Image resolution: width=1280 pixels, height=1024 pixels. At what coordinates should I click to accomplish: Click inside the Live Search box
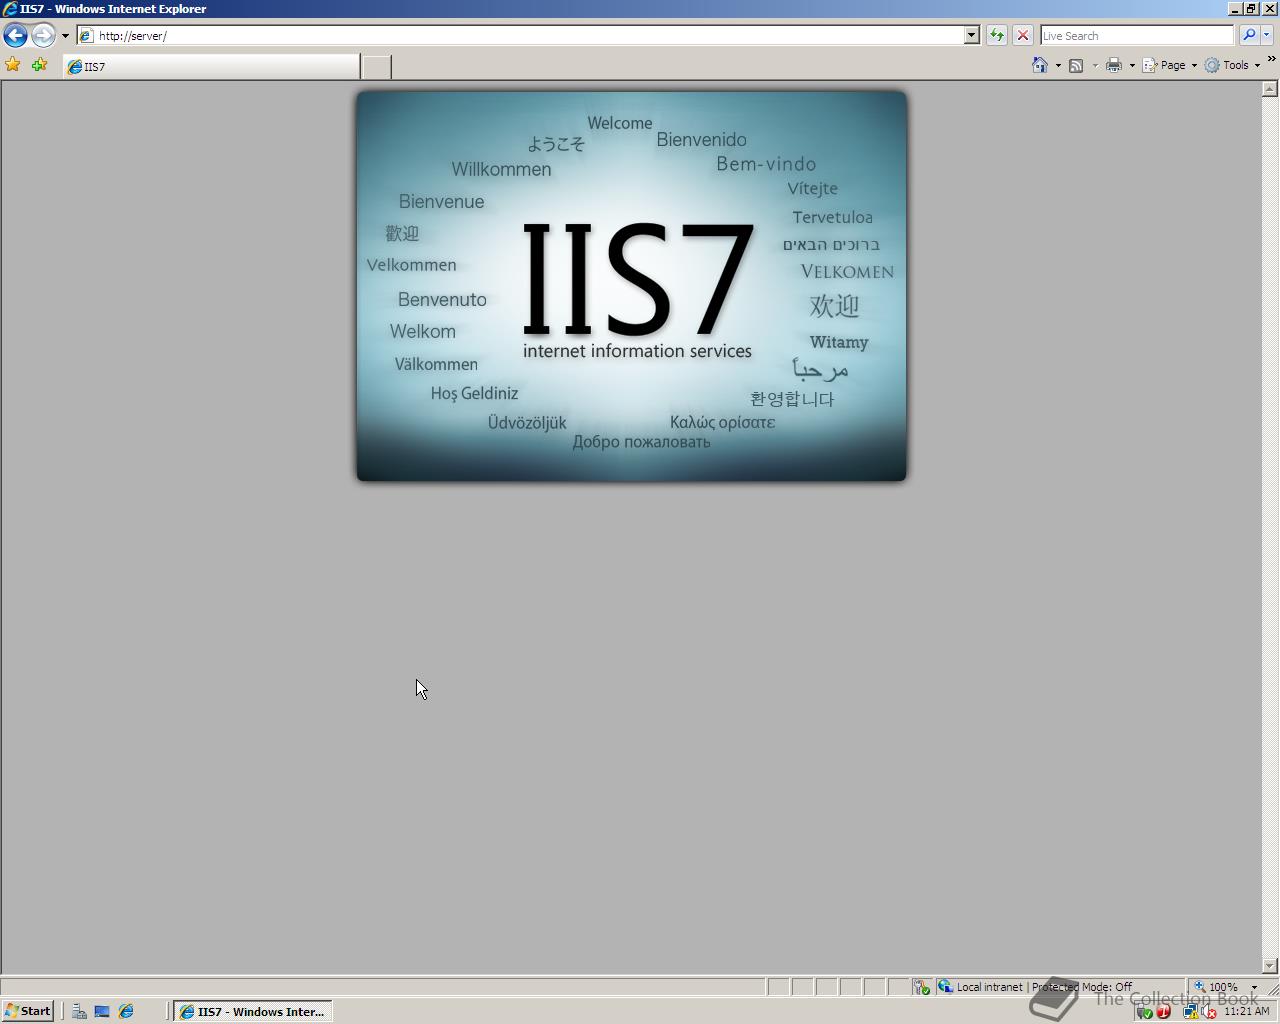[x=1137, y=35]
